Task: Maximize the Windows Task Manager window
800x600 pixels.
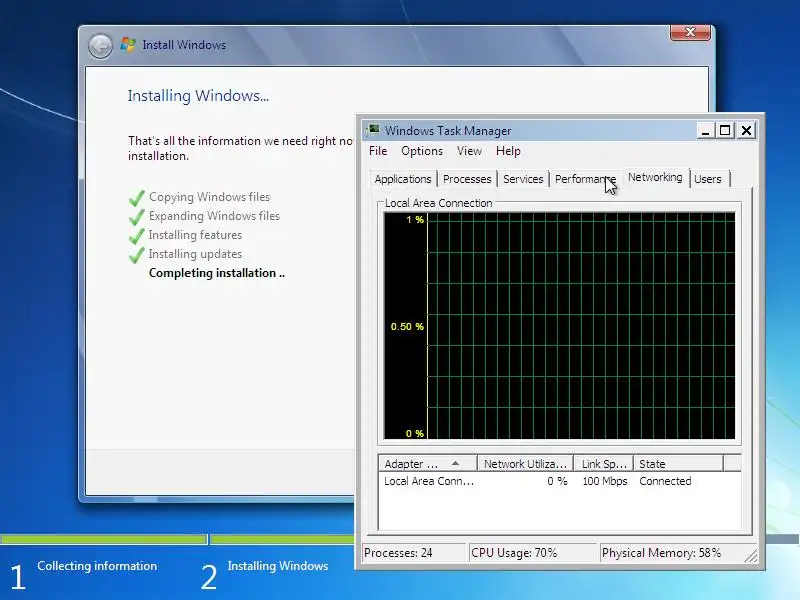Action: 725,131
